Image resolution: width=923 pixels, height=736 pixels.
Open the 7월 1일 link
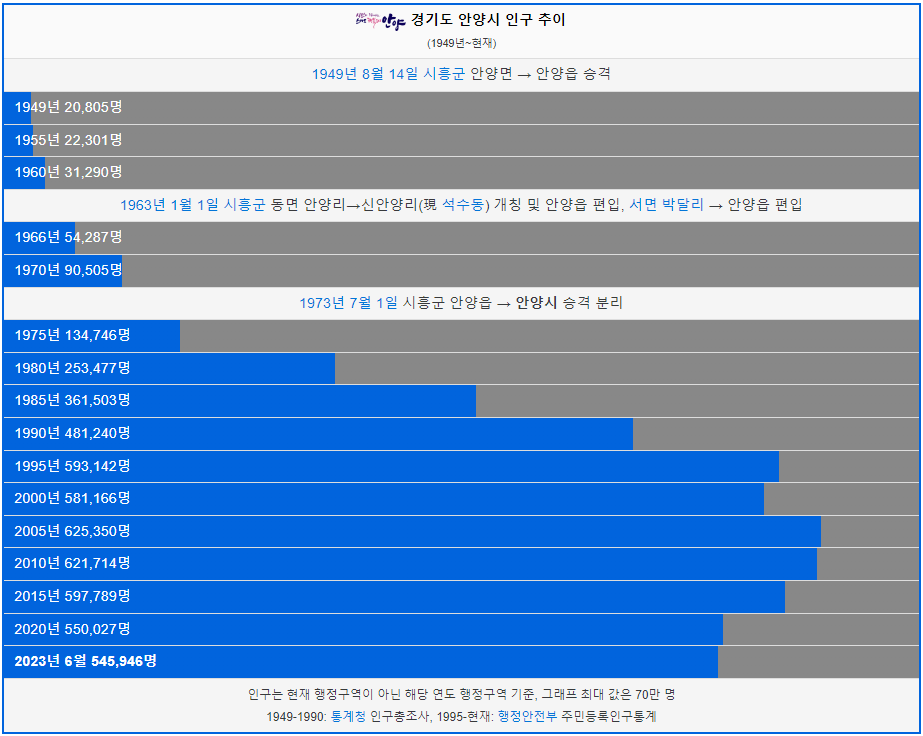click(374, 303)
